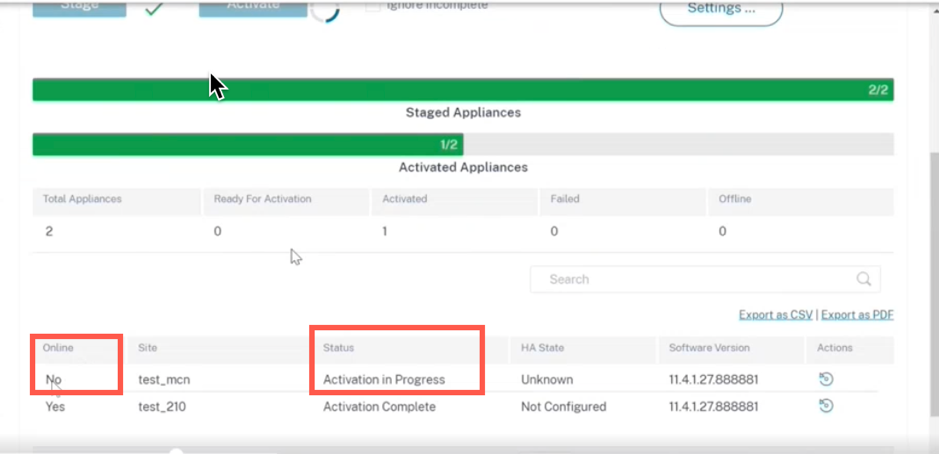Image resolution: width=939 pixels, height=454 pixels.
Task: Click the Staged Appliances progress bar
Action: [x=463, y=90]
